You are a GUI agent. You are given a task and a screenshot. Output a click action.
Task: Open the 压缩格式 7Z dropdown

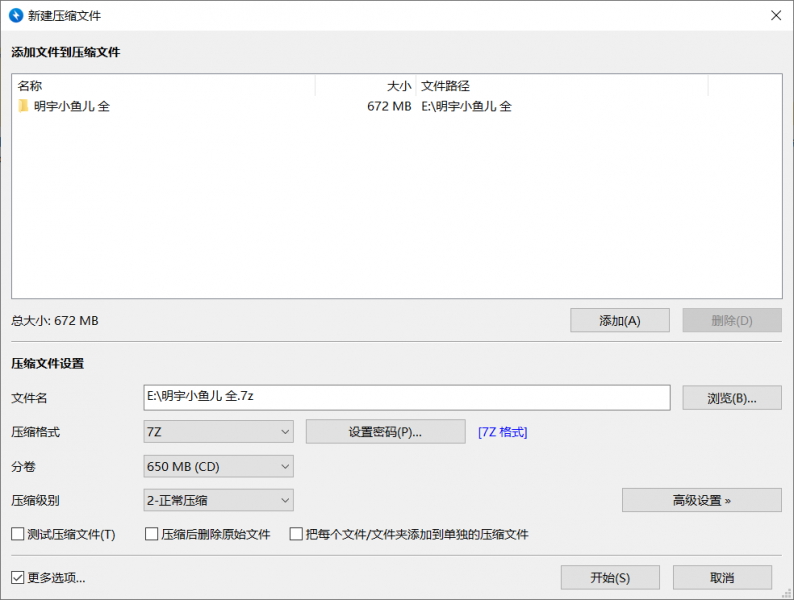219,432
